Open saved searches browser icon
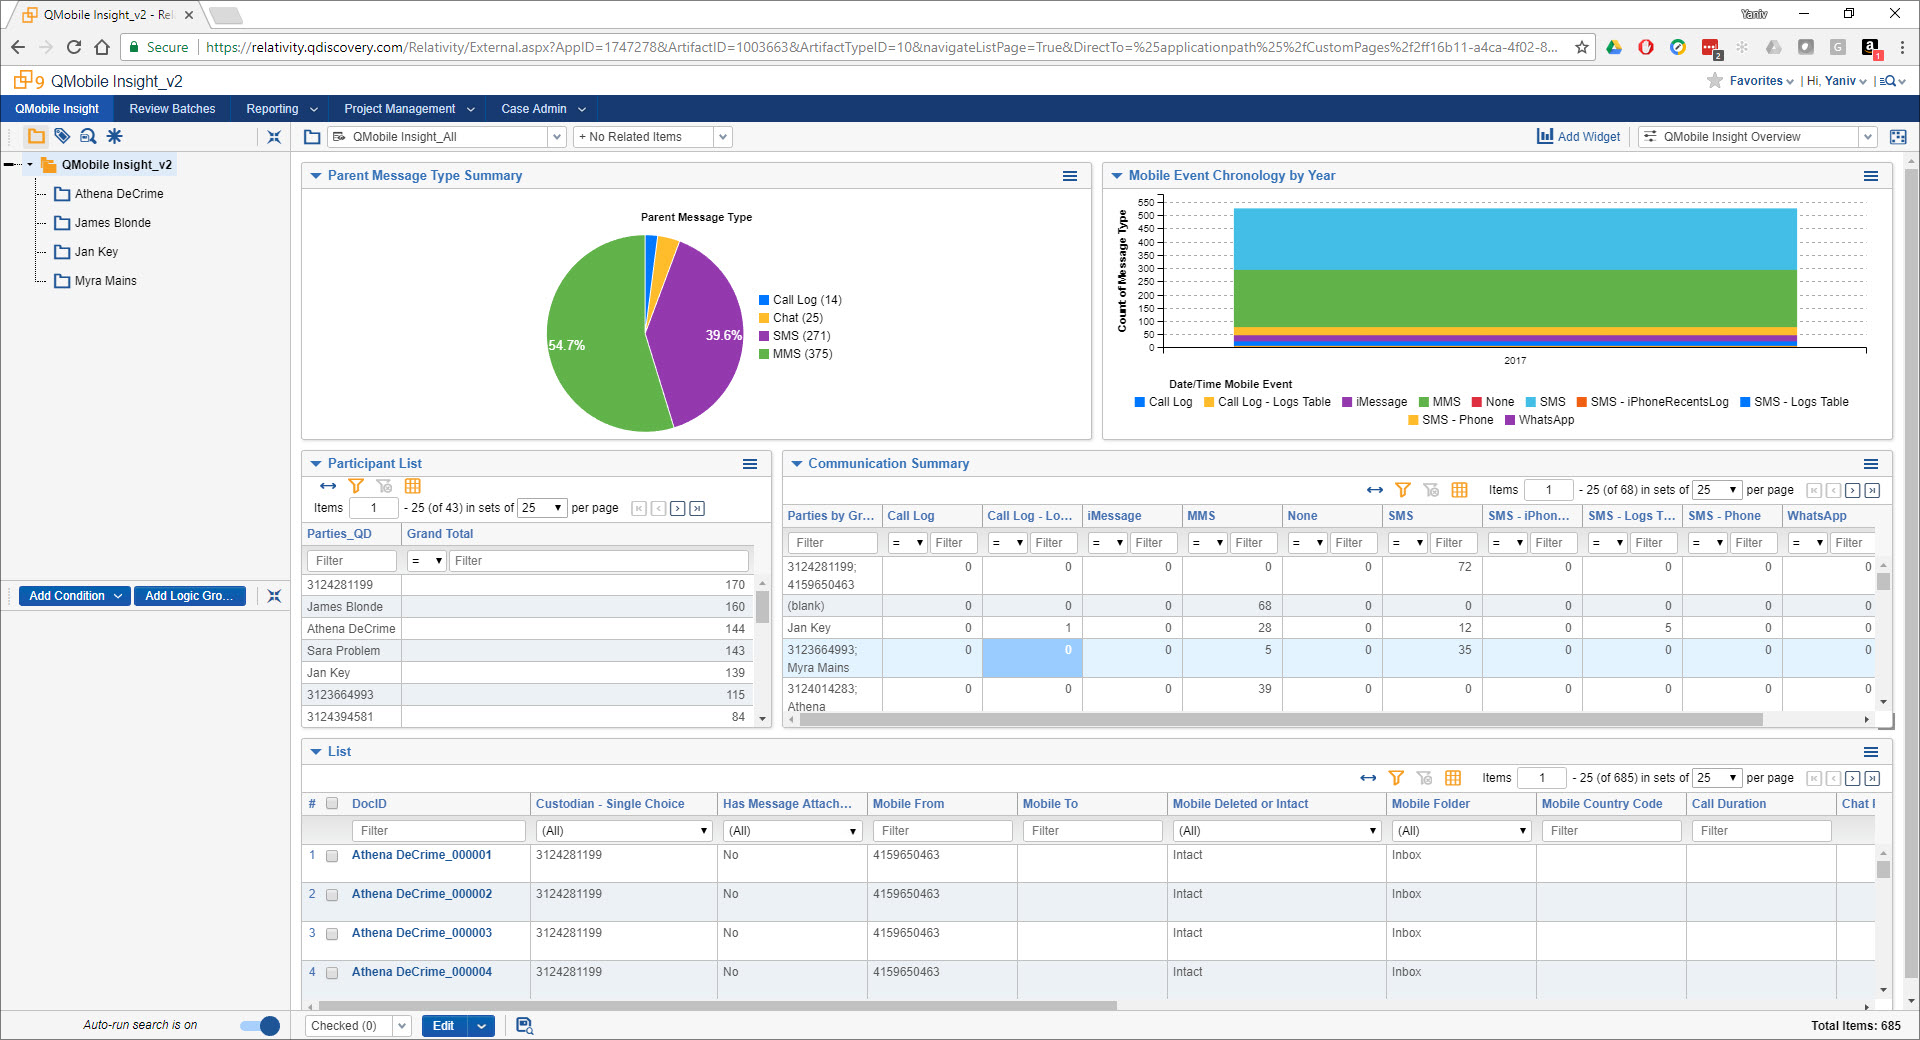 click(88, 136)
